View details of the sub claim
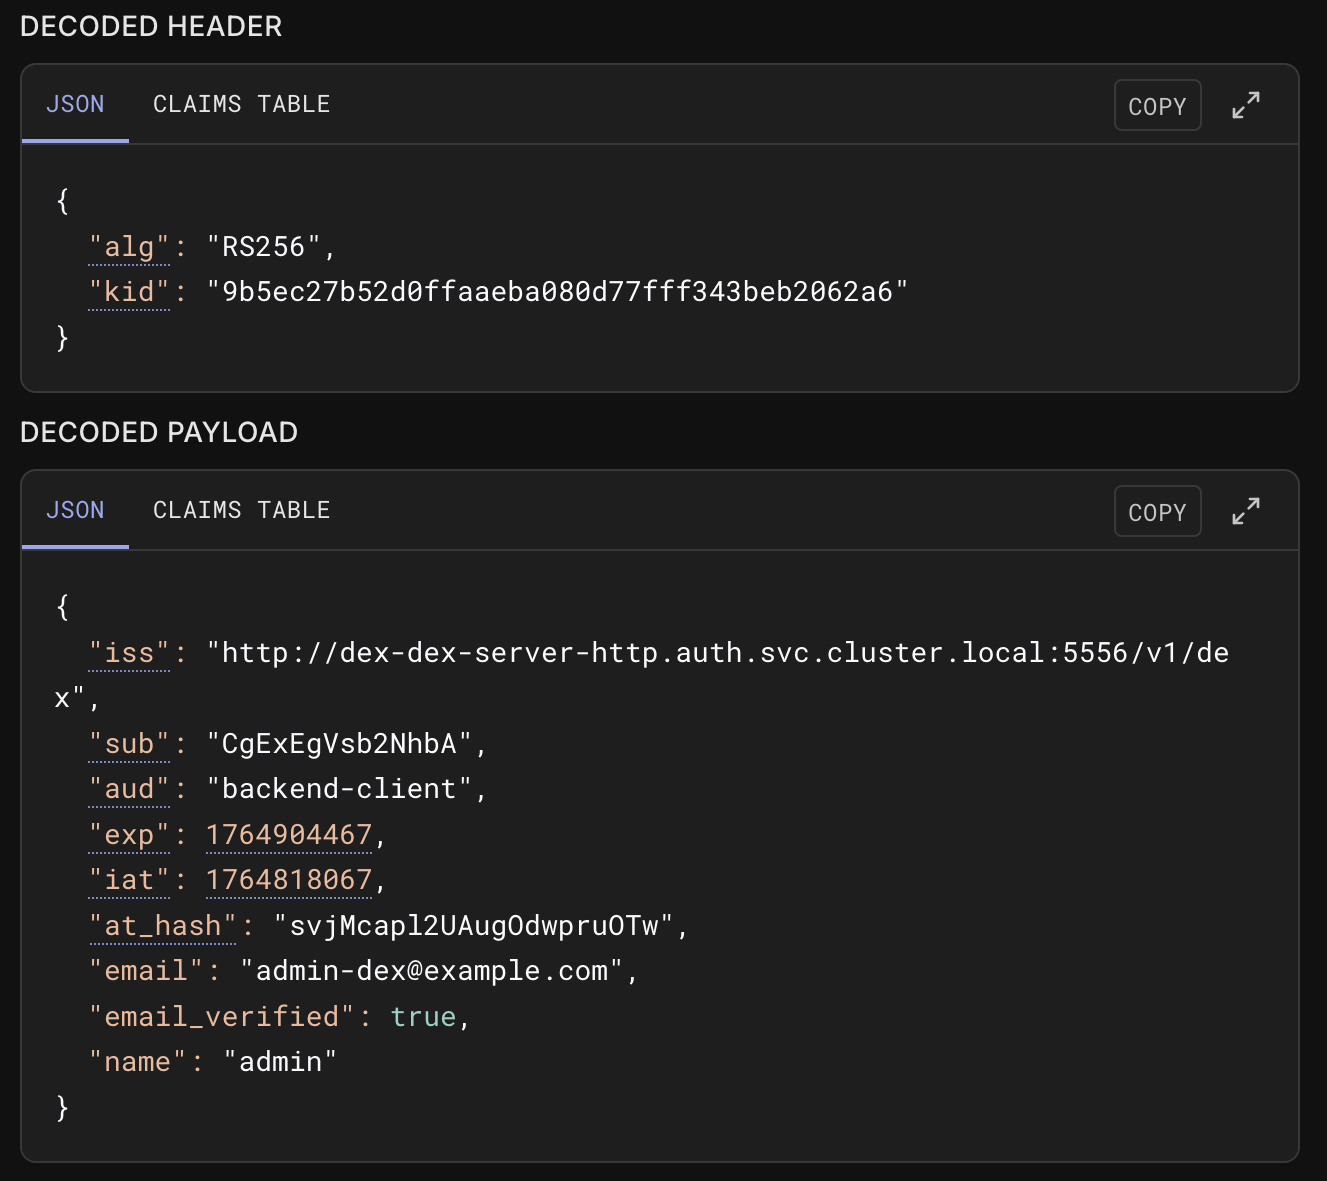1327x1181 pixels. pyautogui.click(x=130, y=743)
